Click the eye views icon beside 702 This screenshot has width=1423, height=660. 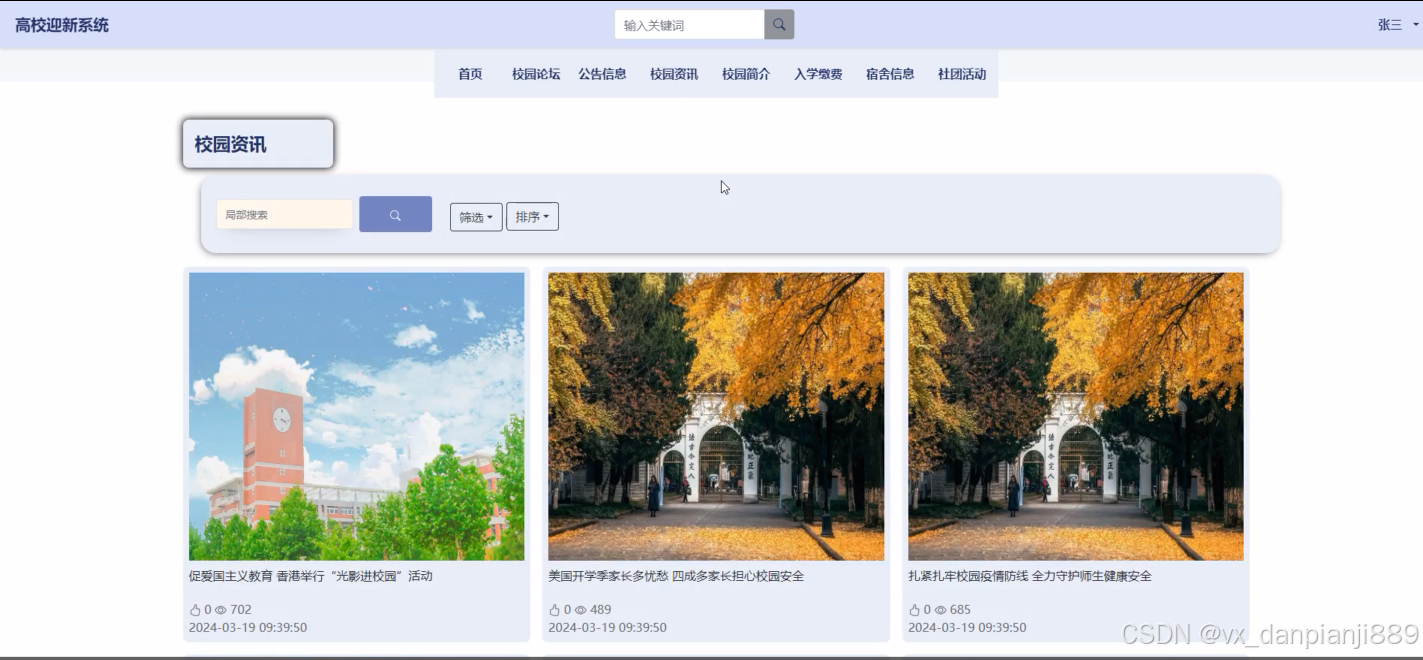(x=221, y=610)
